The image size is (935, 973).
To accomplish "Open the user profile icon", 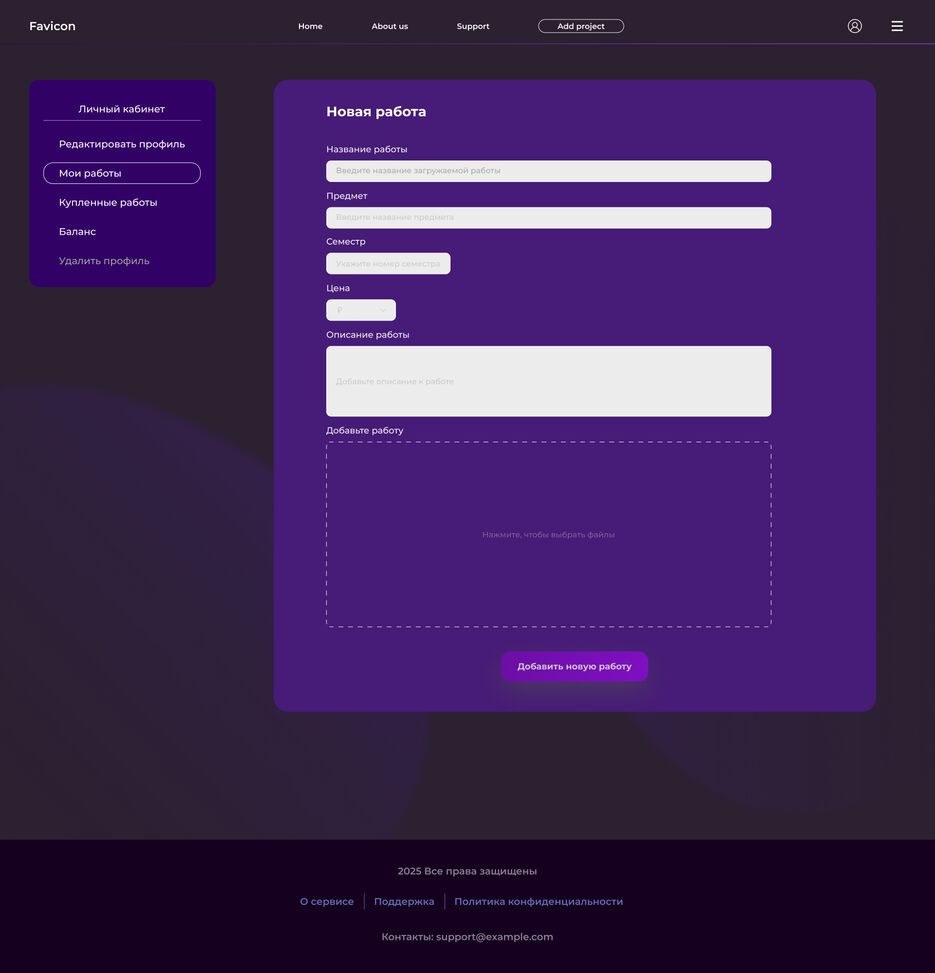I will pyautogui.click(x=854, y=26).
